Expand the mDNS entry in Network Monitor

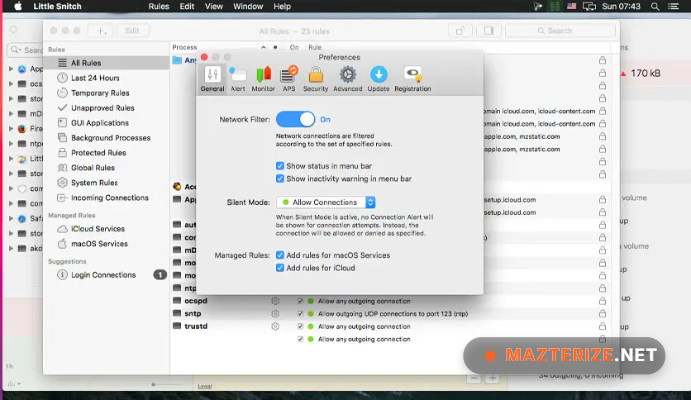[11, 114]
